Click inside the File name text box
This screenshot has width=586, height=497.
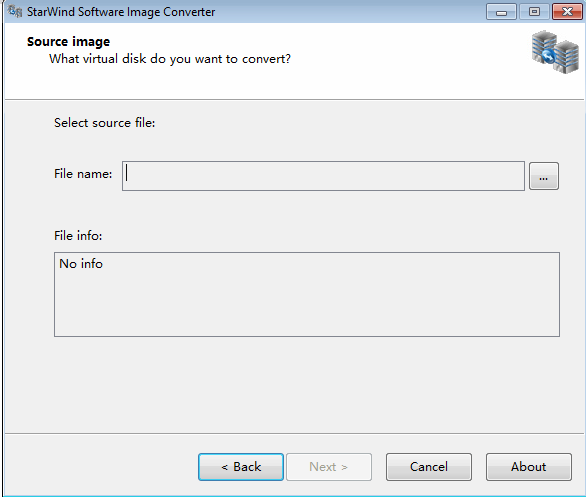[323, 176]
